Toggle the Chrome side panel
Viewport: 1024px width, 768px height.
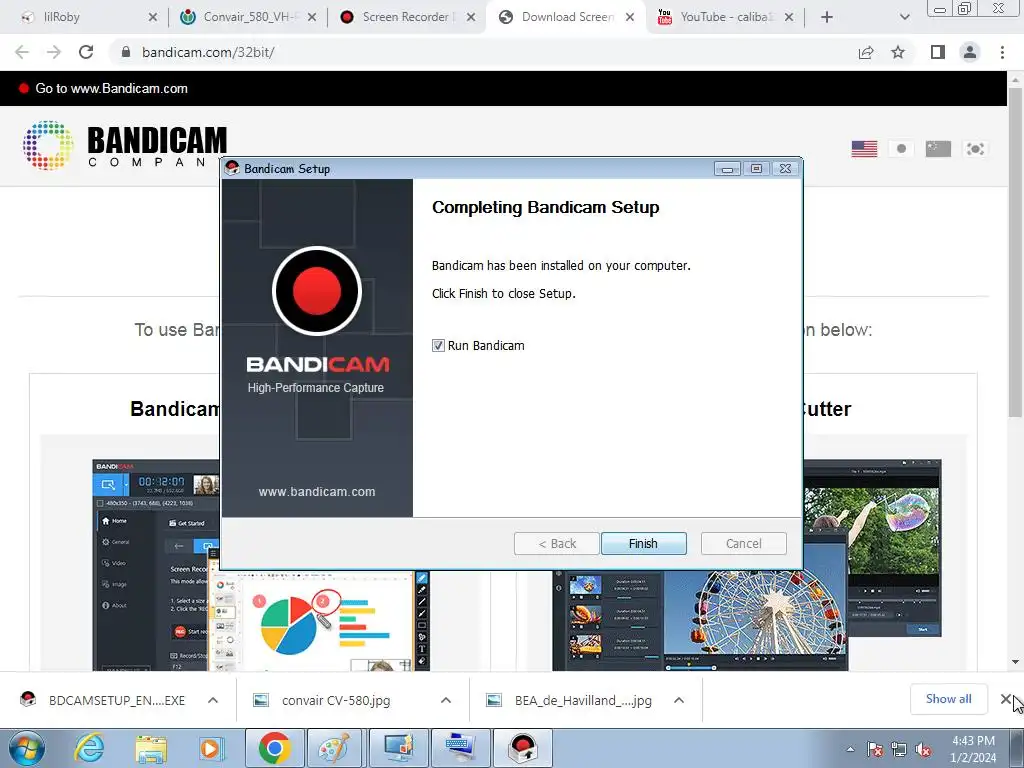click(938, 52)
